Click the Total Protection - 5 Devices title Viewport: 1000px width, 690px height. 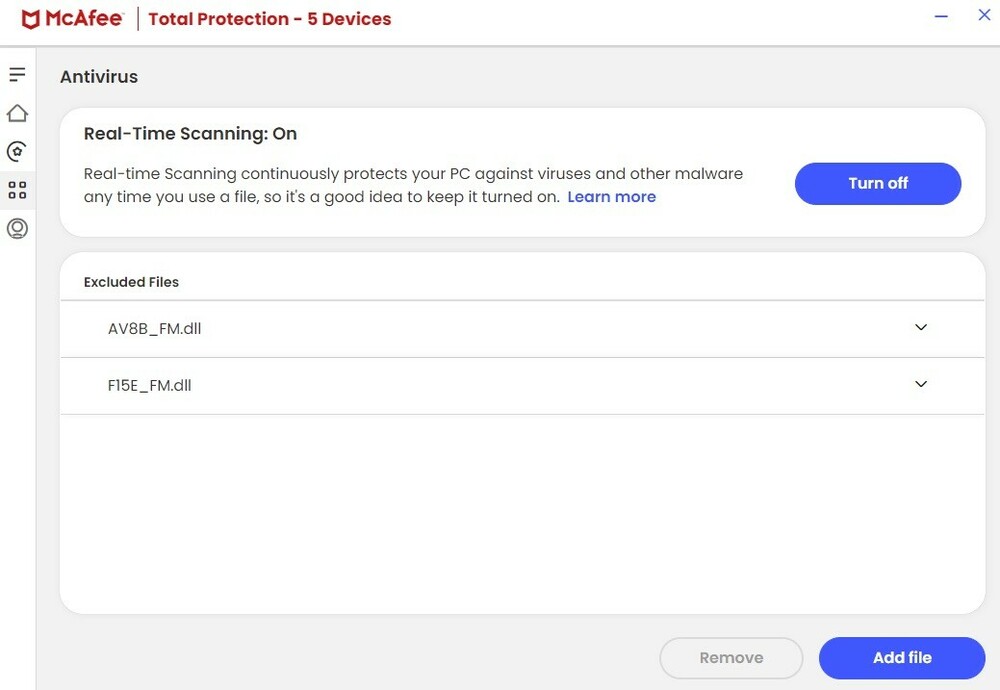point(270,19)
